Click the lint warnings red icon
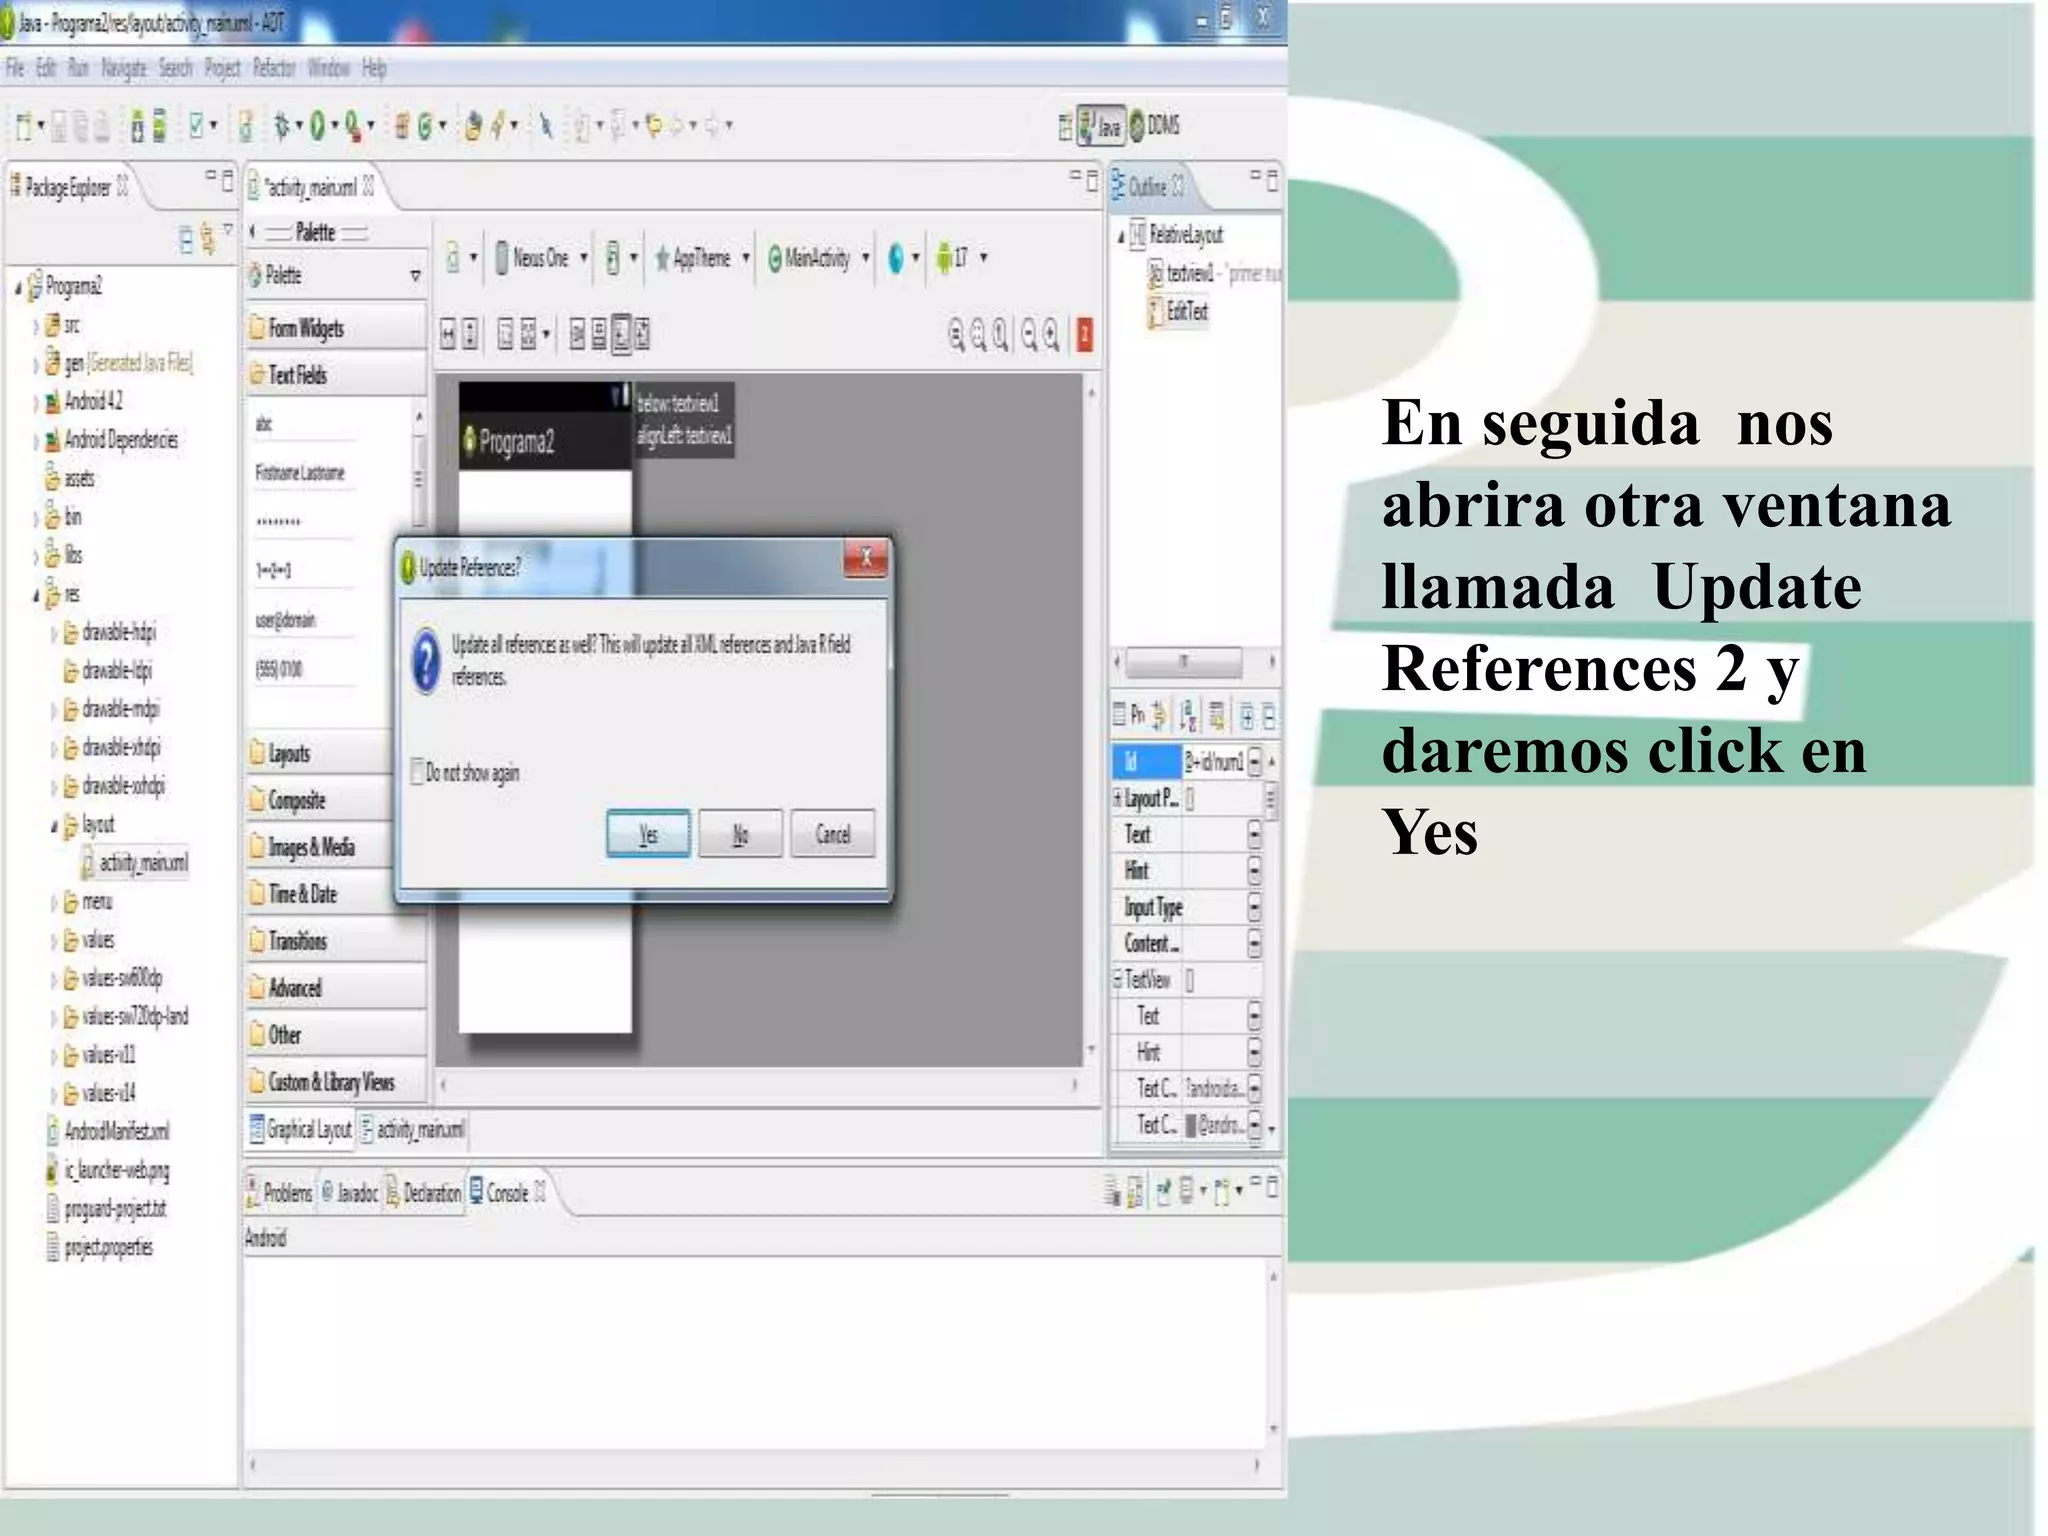 1084,334
